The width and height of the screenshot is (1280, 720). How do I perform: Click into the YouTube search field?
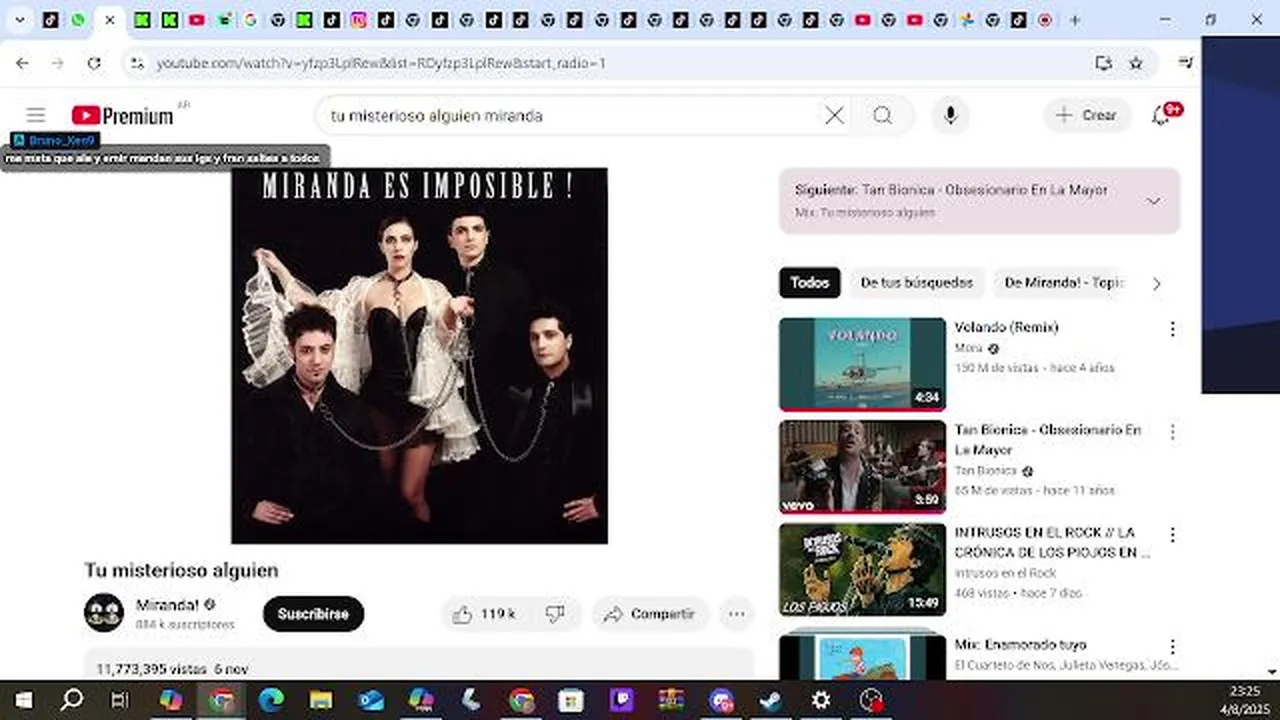(570, 115)
